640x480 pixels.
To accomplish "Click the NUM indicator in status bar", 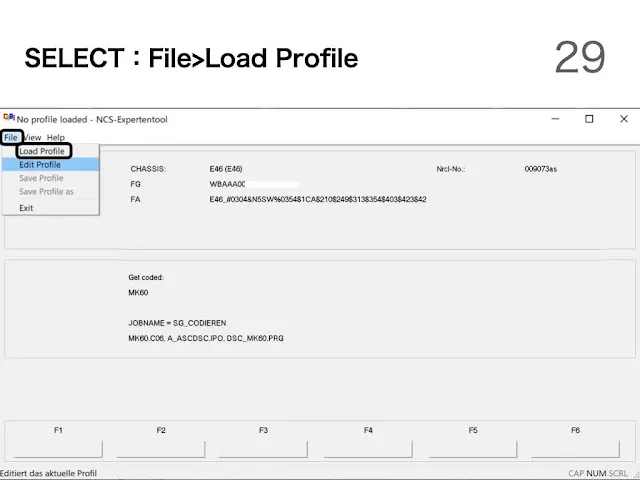I will 596,473.
